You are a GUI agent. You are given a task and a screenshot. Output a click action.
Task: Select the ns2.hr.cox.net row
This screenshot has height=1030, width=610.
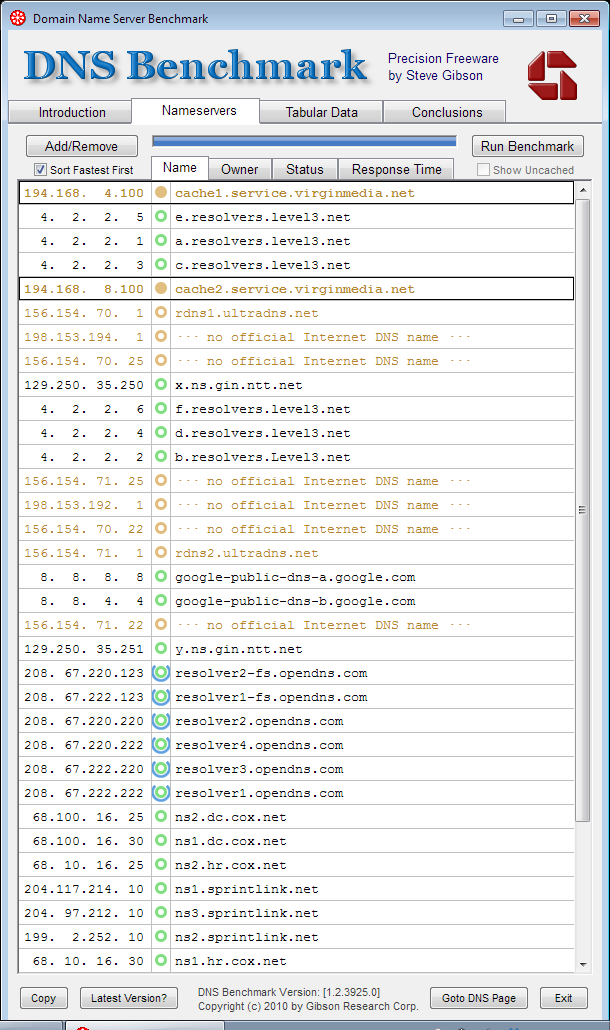[296, 865]
